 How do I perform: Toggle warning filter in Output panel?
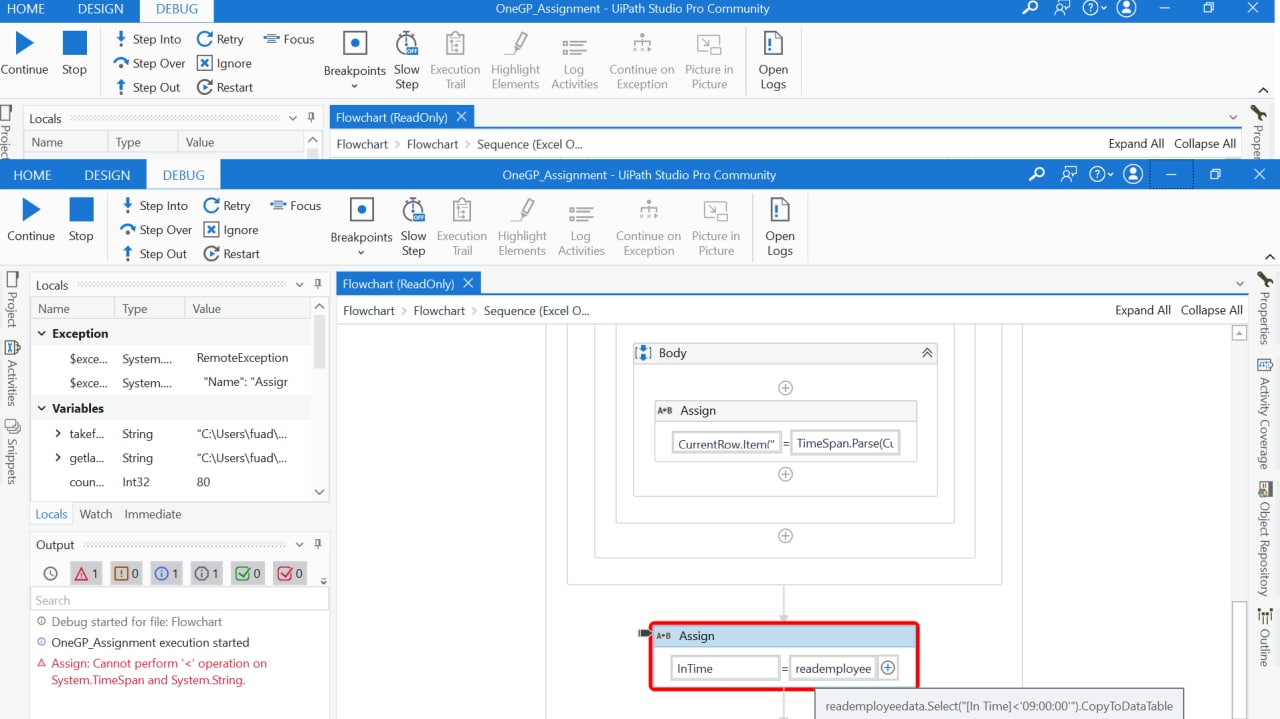pos(126,574)
